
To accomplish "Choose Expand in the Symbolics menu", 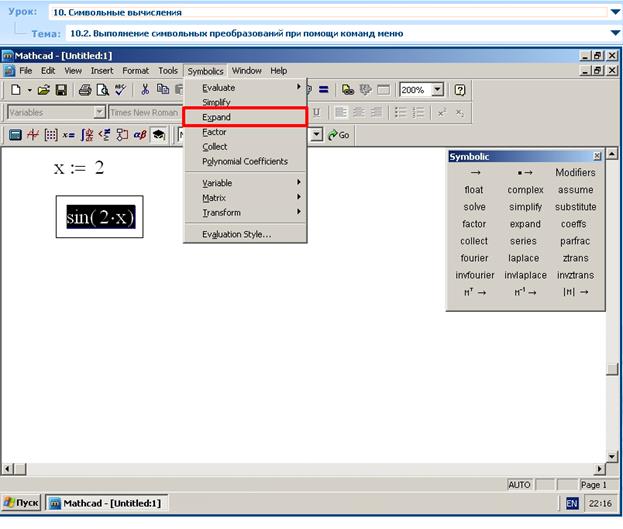I will pos(245,117).
